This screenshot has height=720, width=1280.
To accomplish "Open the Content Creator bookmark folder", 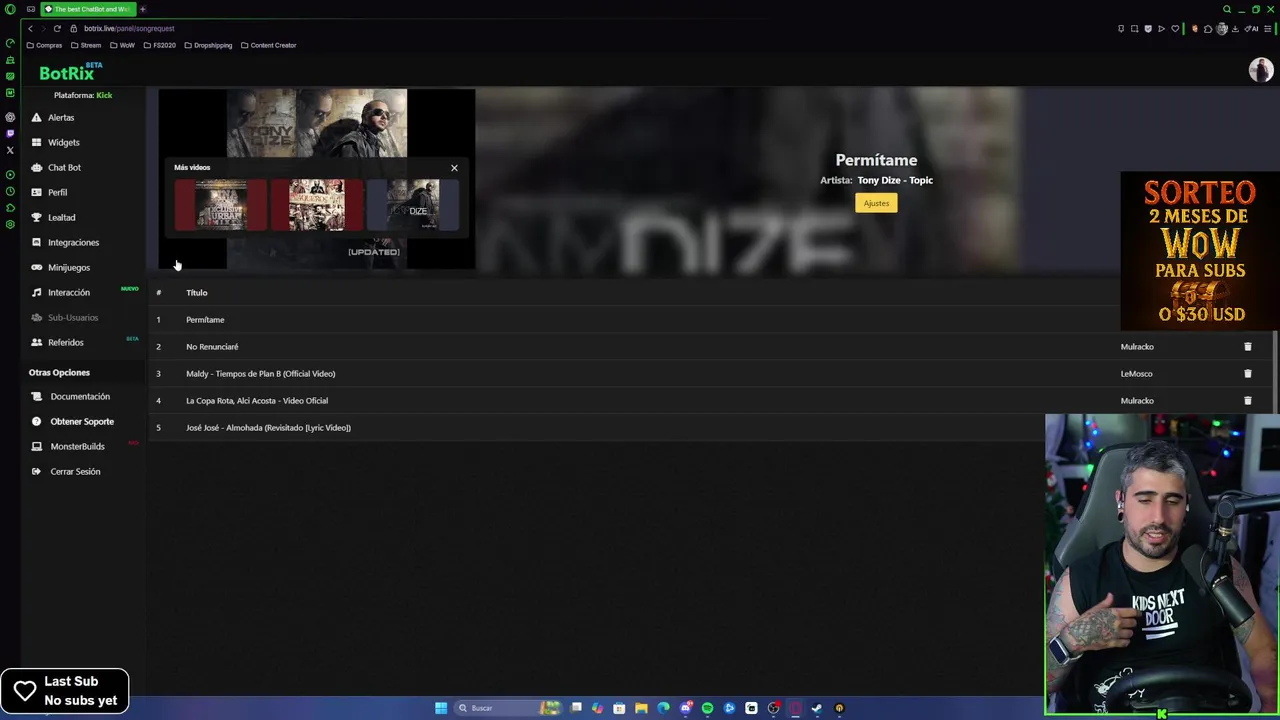I will (268, 45).
